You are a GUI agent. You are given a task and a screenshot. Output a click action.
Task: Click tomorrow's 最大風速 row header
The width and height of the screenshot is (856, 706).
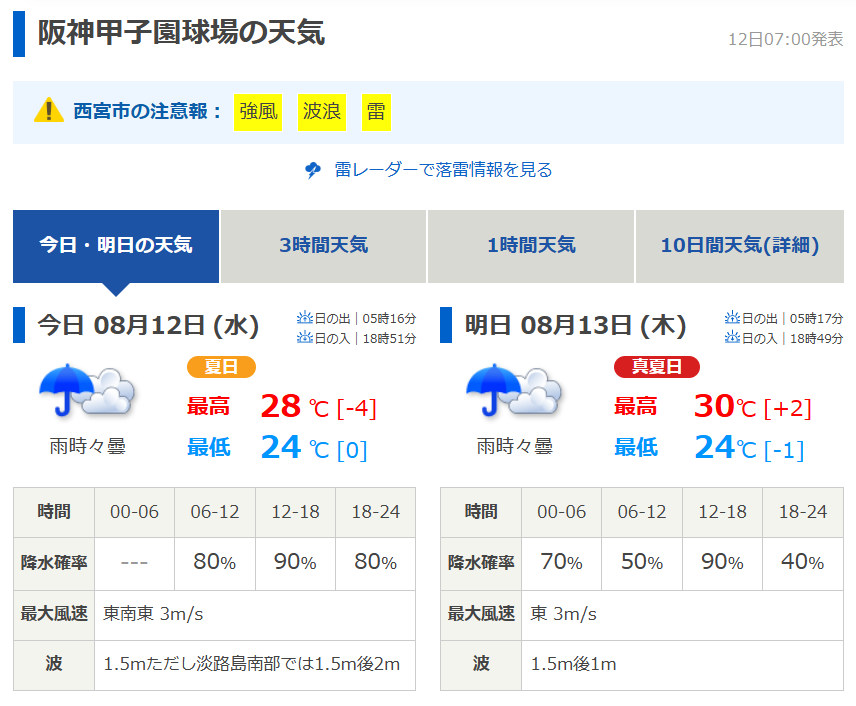click(481, 614)
